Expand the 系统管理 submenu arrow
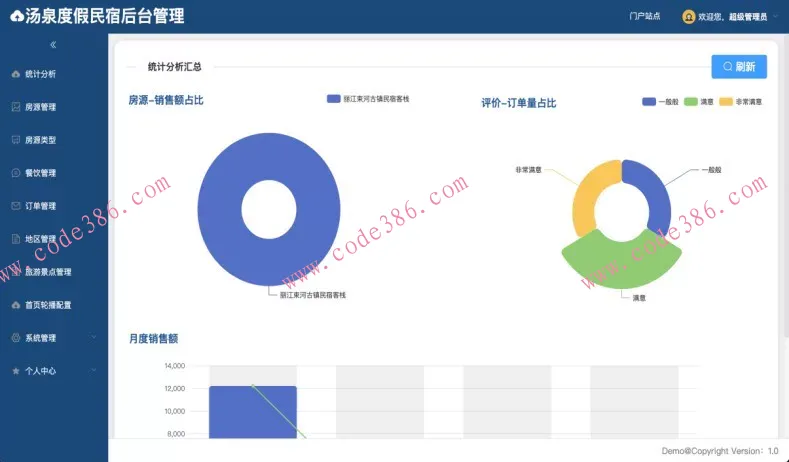The width and height of the screenshot is (789, 462). (94, 337)
